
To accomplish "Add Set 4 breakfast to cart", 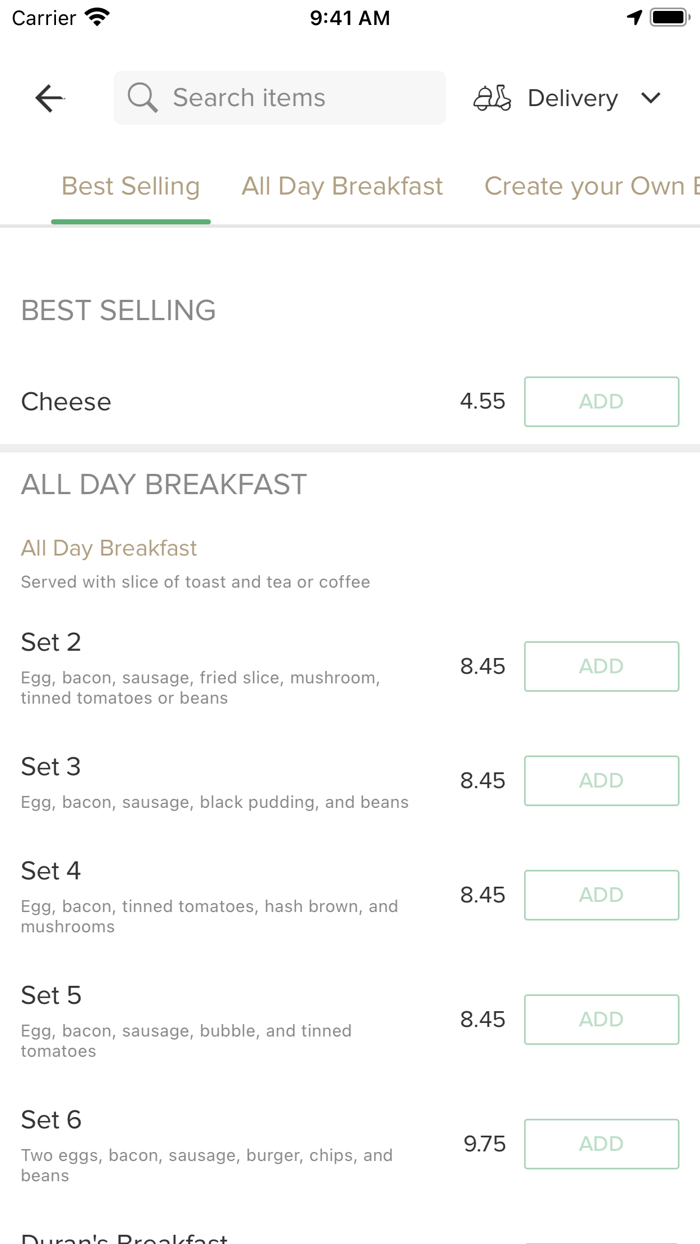I will tap(601, 895).
